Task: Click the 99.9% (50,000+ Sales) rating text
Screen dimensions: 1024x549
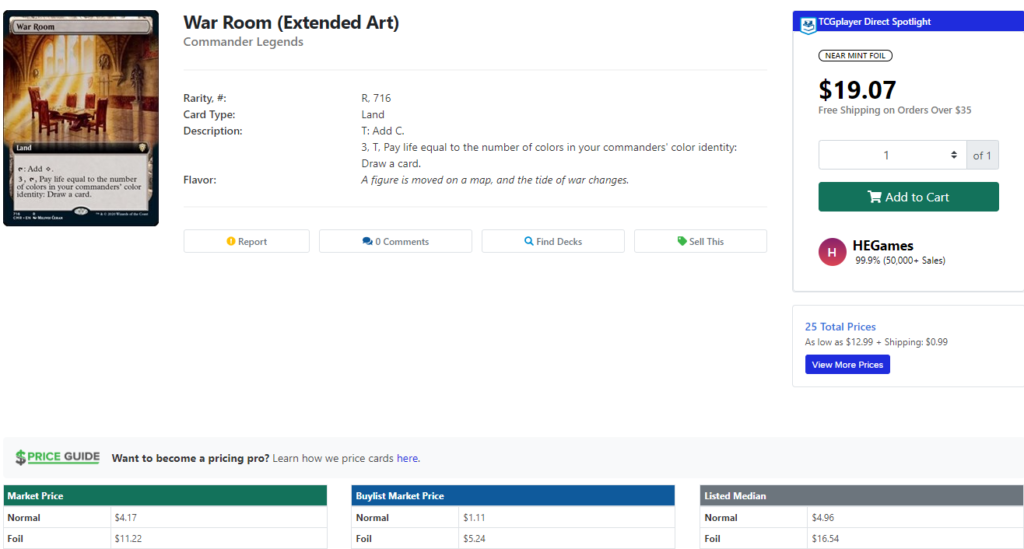Action: tap(900, 260)
